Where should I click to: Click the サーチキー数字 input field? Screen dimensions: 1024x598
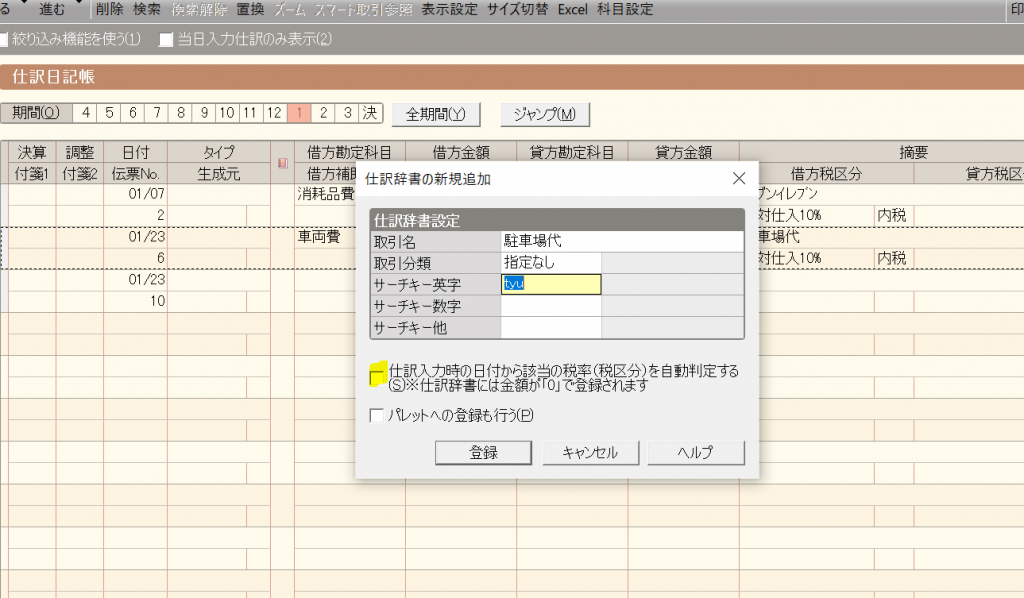point(551,306)
